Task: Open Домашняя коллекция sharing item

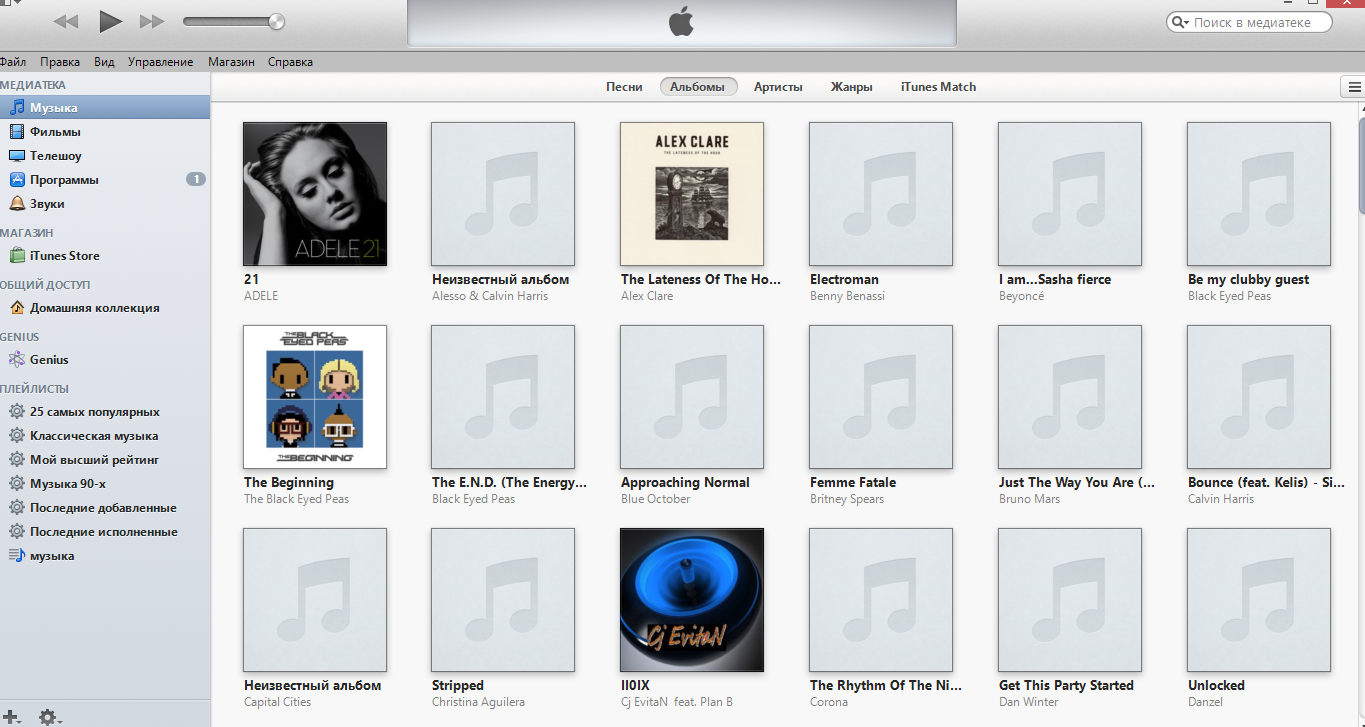Action: tap(105, 307)
